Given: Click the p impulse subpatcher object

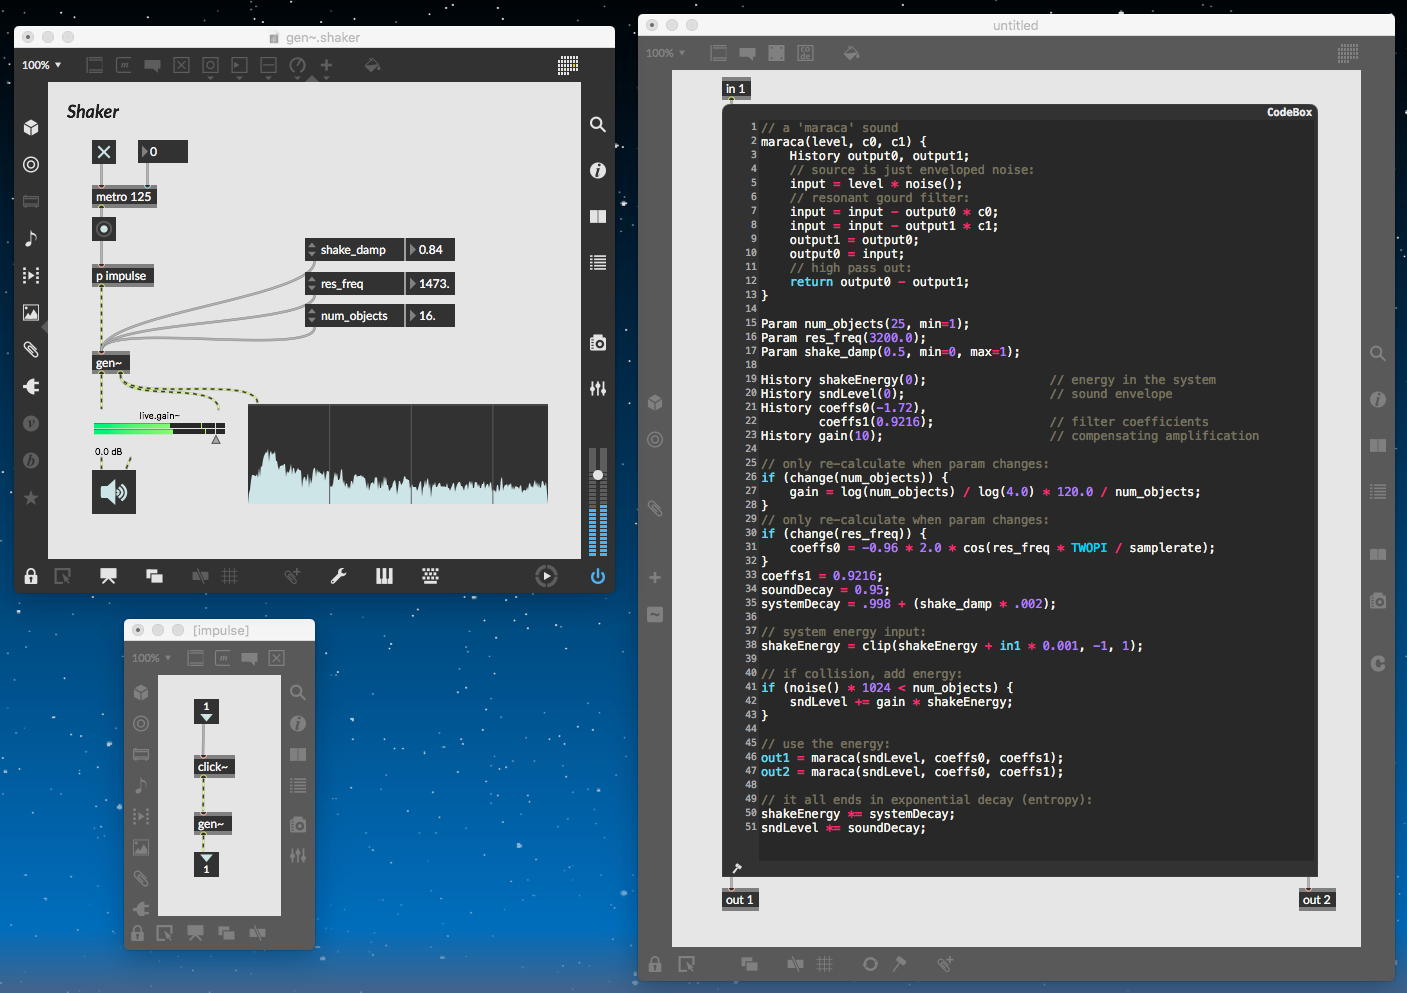Looking at the screenshot, I should click(122, 276).
